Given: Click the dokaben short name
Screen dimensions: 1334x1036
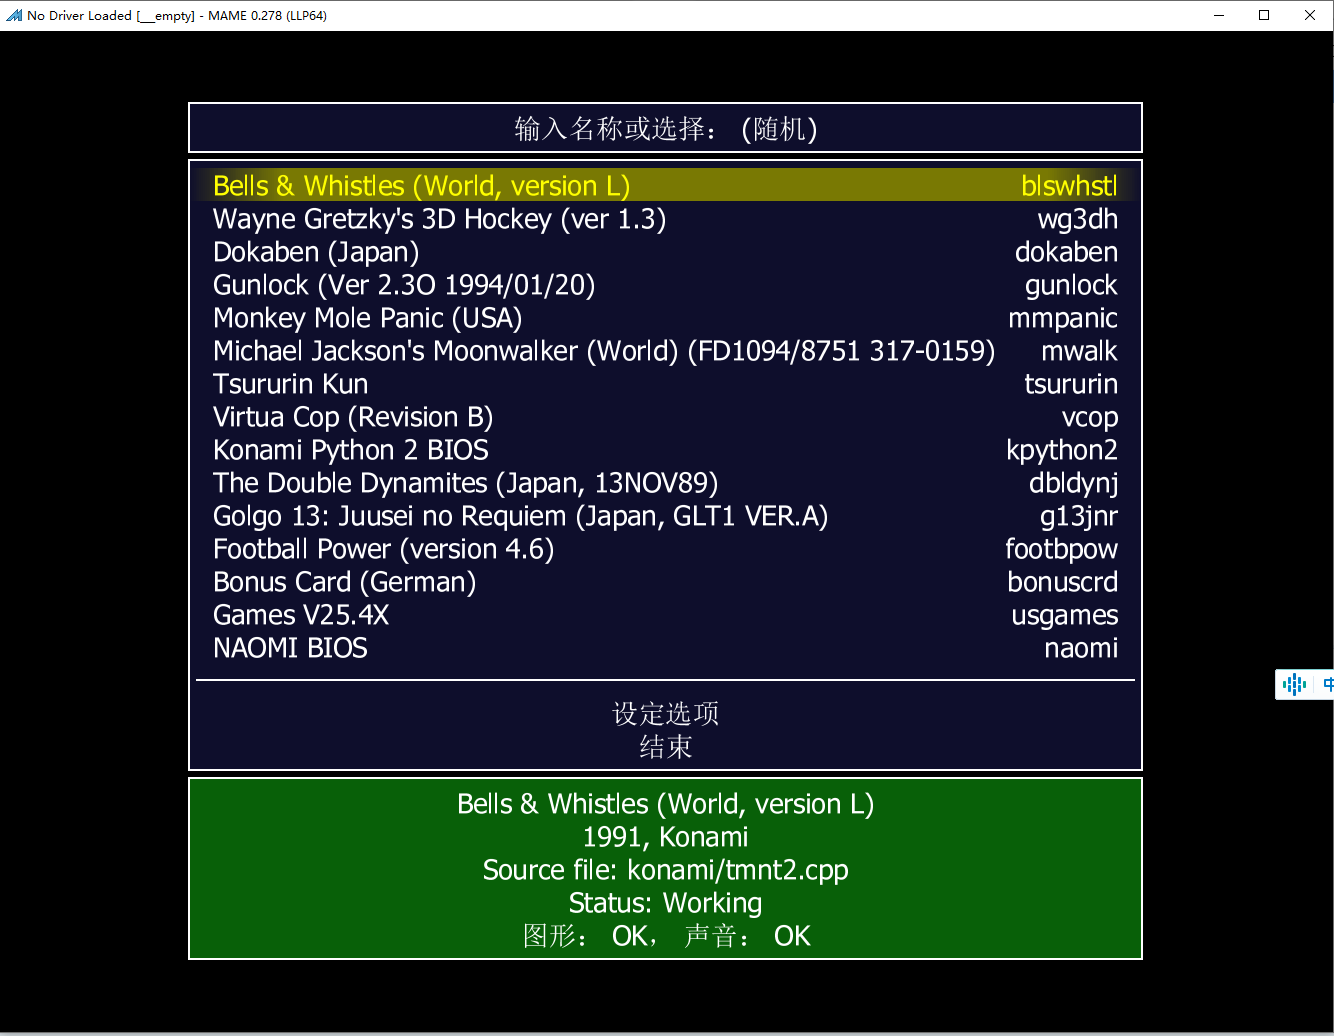Looking at the screenshot, I should click(1066, 252).
